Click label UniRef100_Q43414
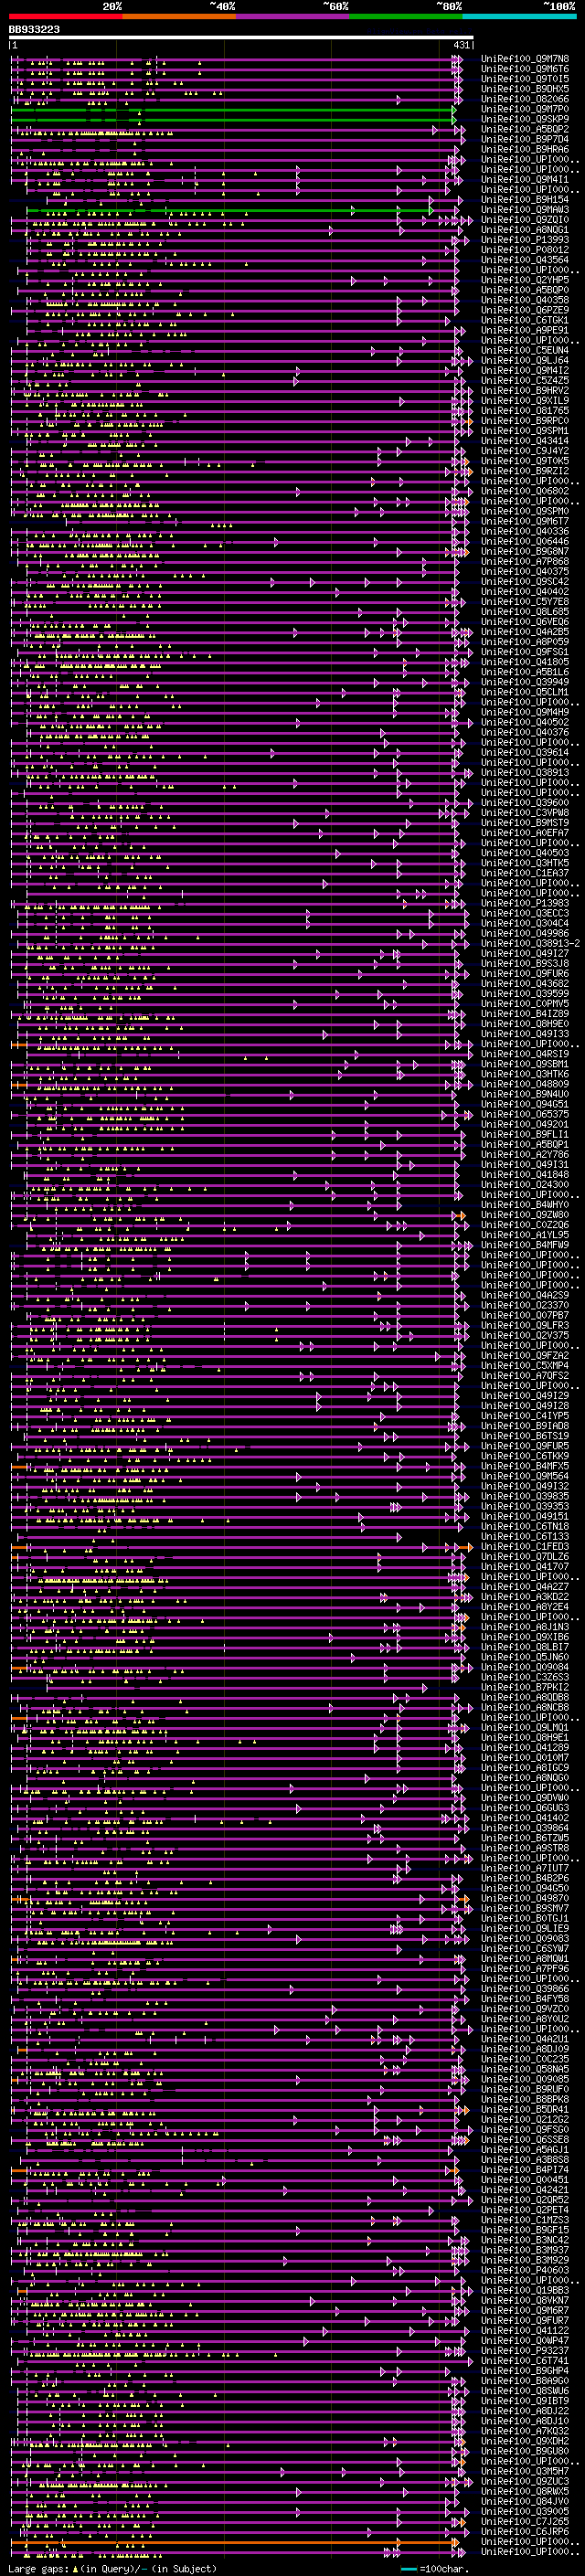The width and height of the screenshot is (585, 2576). pyautogui.click(x=525, y=441)
